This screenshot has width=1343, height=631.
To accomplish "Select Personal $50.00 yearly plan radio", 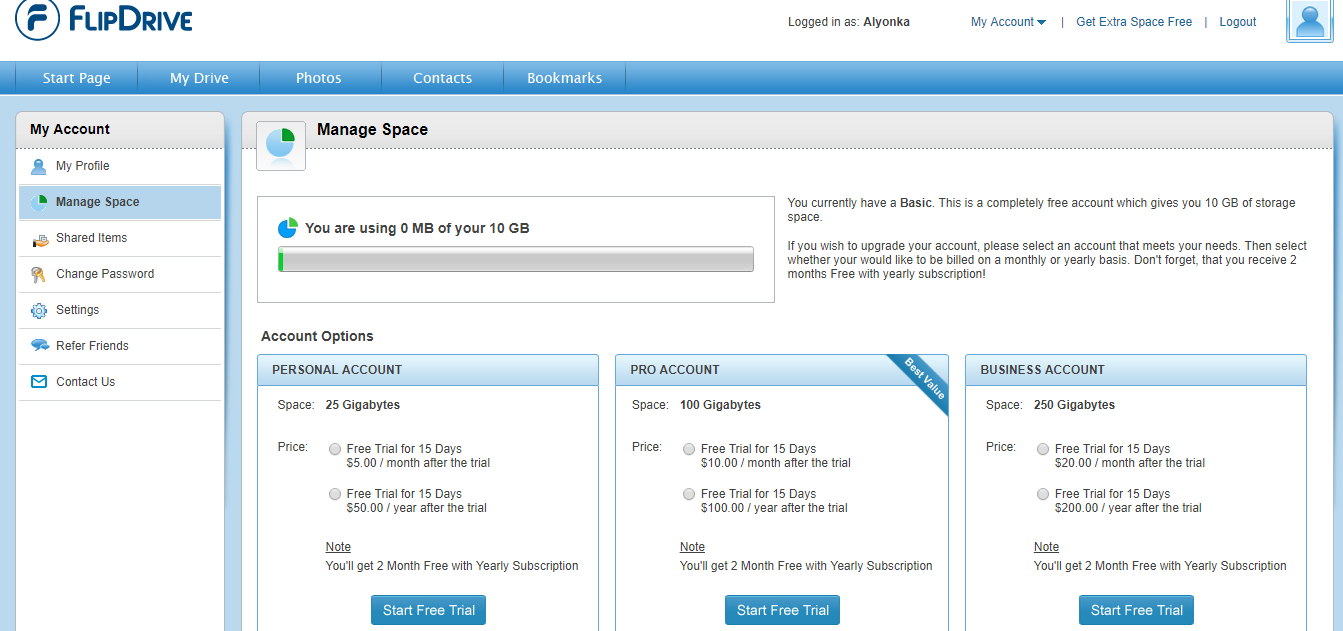I will tap(335, 494).
